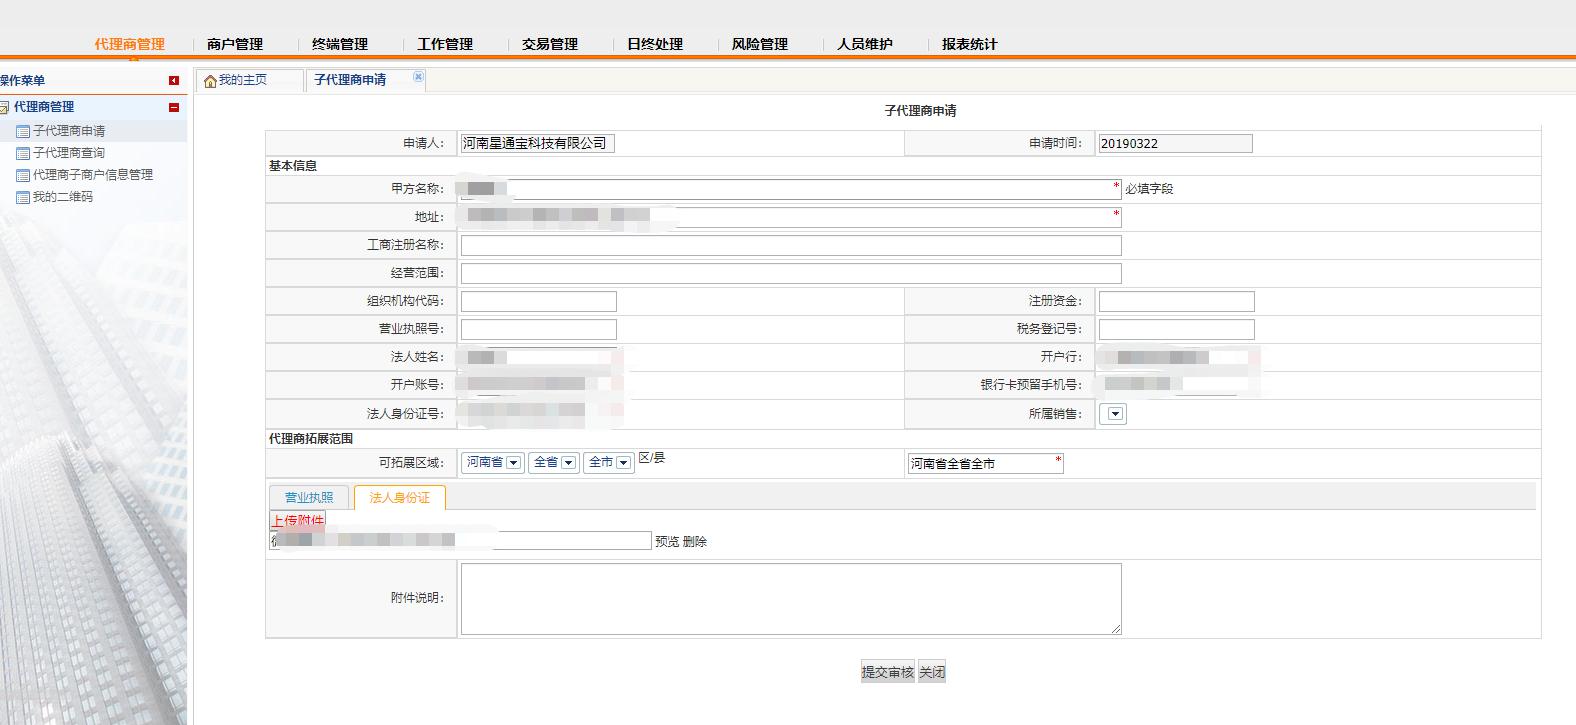Click the home icon on 我的主页 tab
Image resolution: width=1576 pixels, height=725 pixels.
pyautogui.click(x=210, y=81)
